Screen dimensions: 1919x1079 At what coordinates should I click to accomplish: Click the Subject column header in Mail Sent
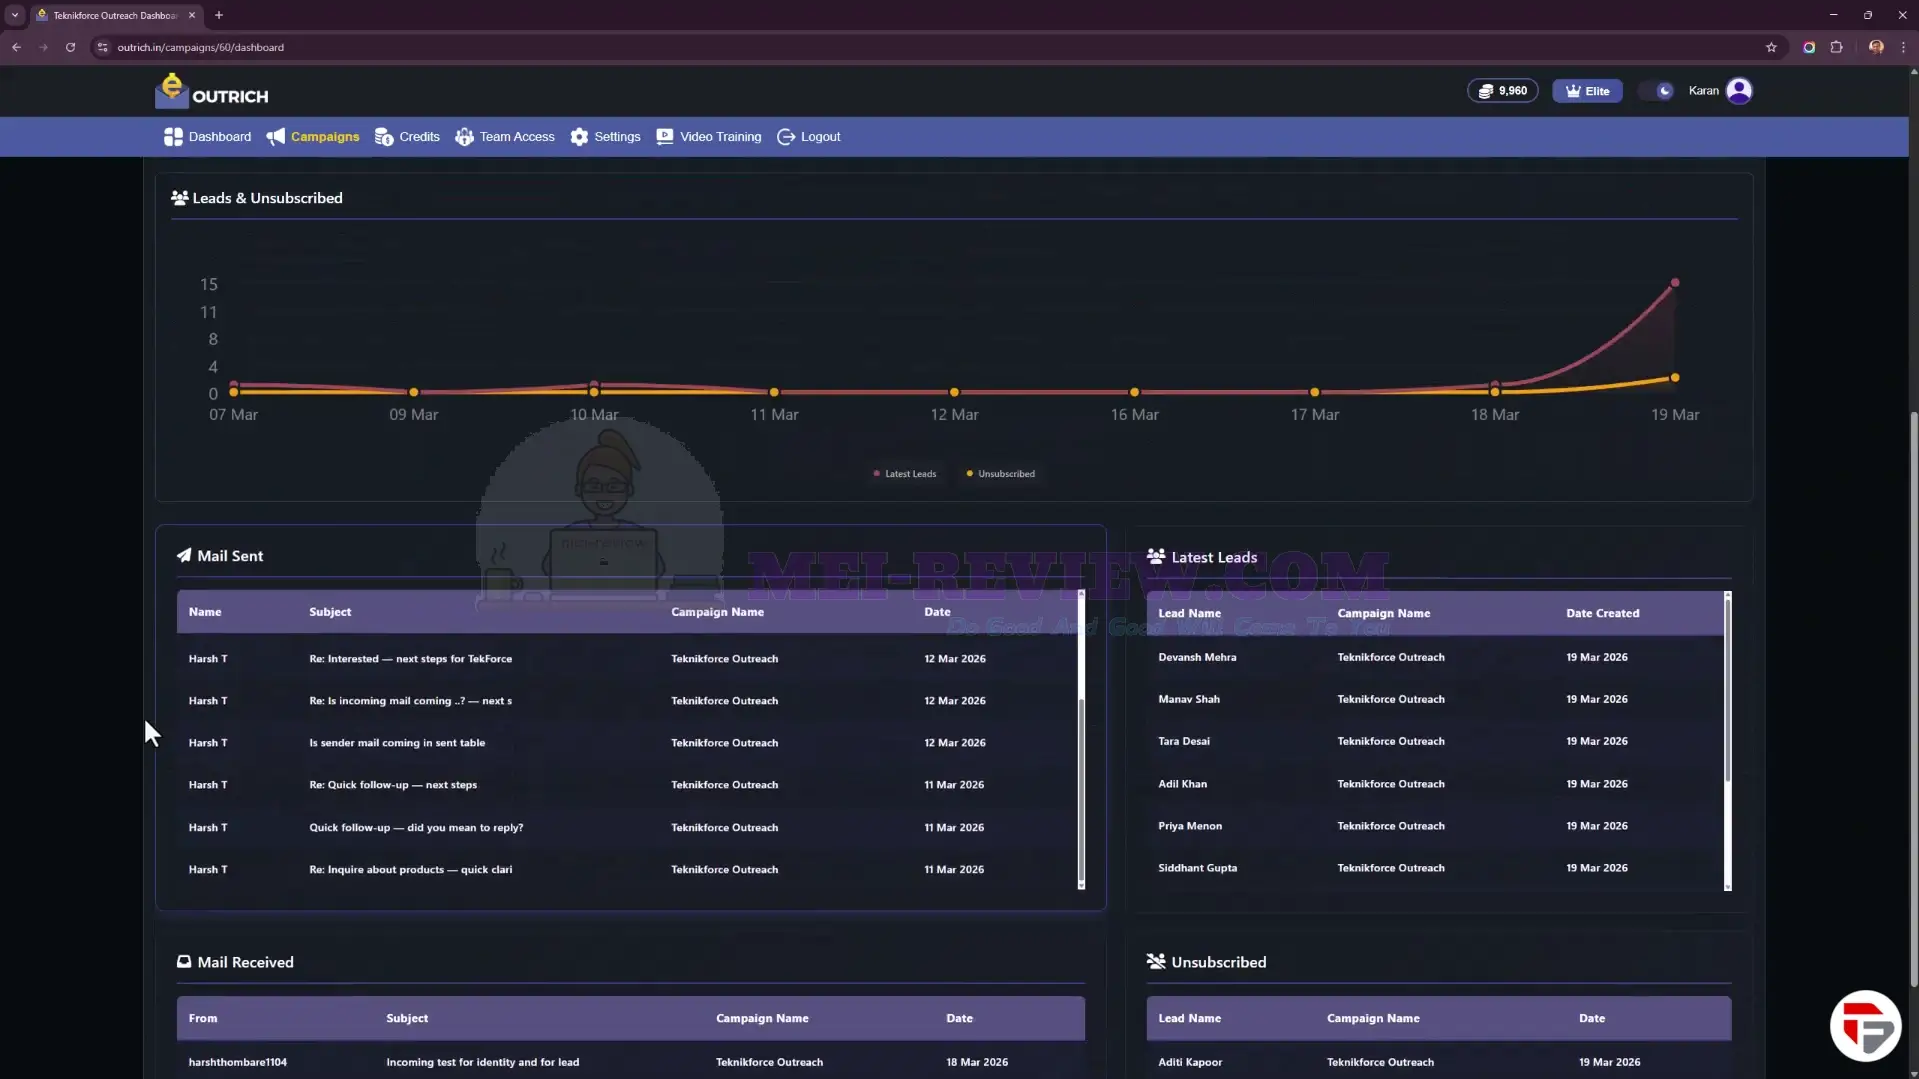[x=330, y=612]
